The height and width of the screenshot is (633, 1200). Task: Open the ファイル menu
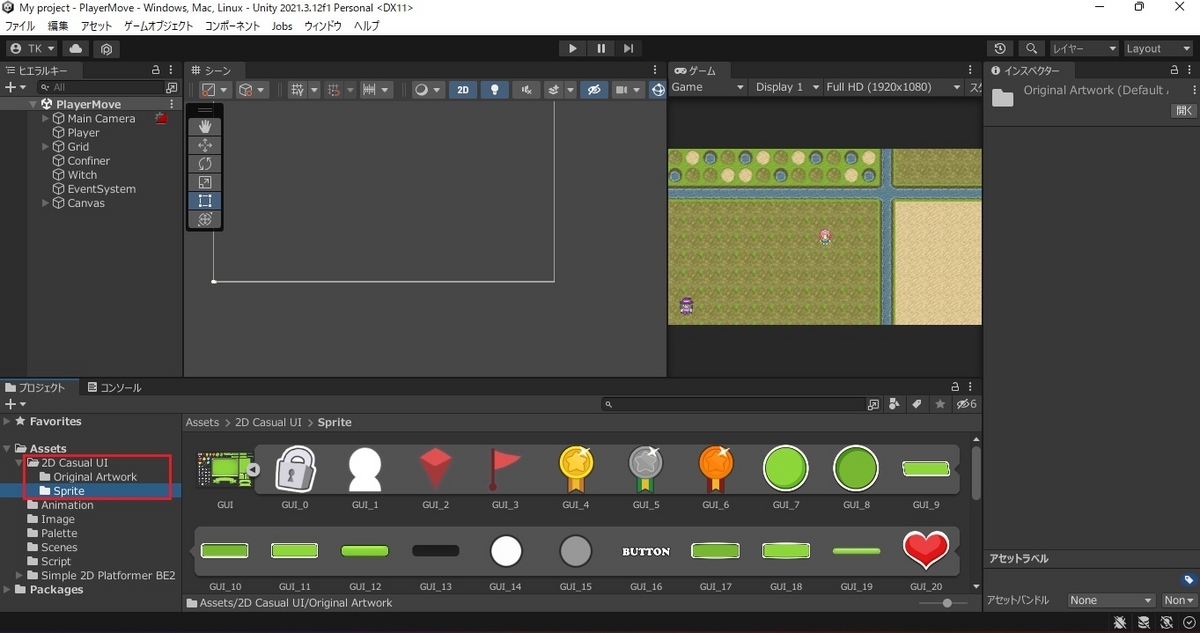20,26
